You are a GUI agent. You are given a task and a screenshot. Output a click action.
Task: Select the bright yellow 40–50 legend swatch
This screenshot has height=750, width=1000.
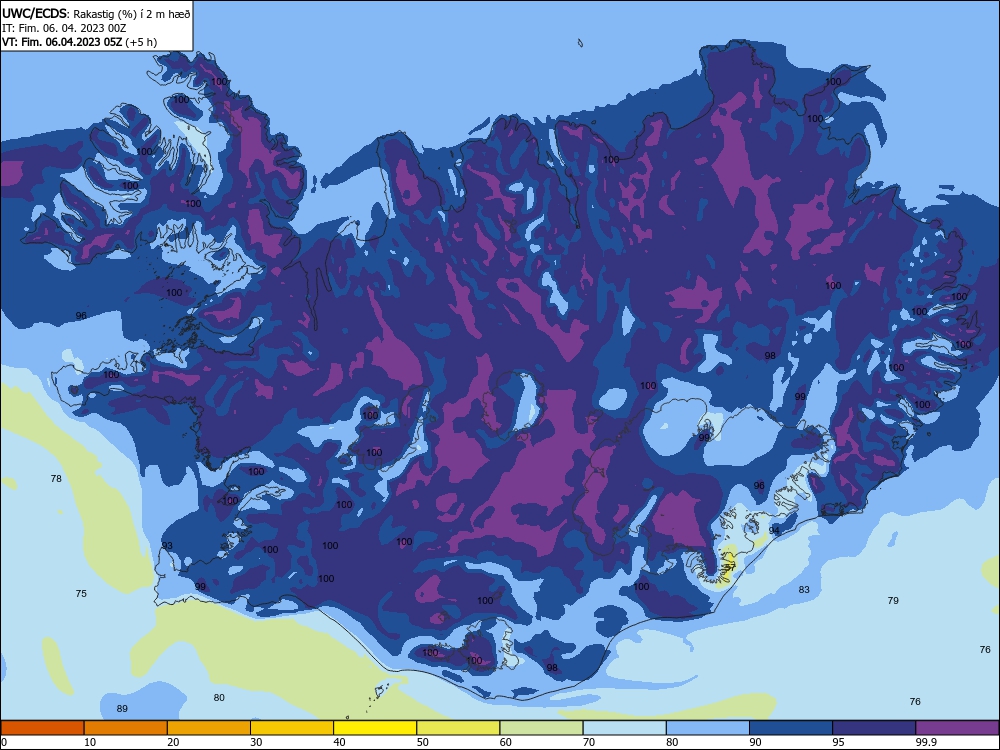tap(375, 728)
